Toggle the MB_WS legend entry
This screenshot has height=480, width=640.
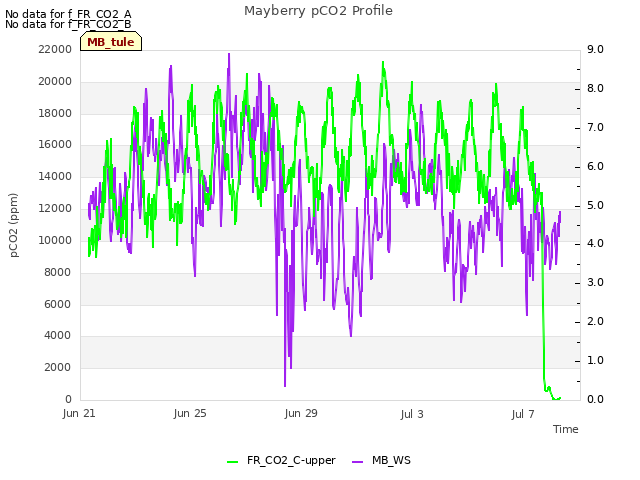click(381, 461)
